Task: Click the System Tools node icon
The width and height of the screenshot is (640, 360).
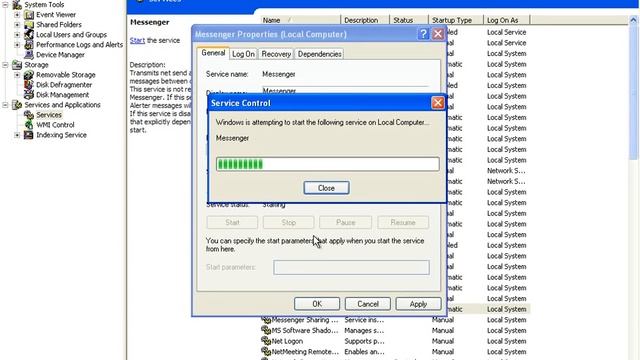Action: (17, 5)
